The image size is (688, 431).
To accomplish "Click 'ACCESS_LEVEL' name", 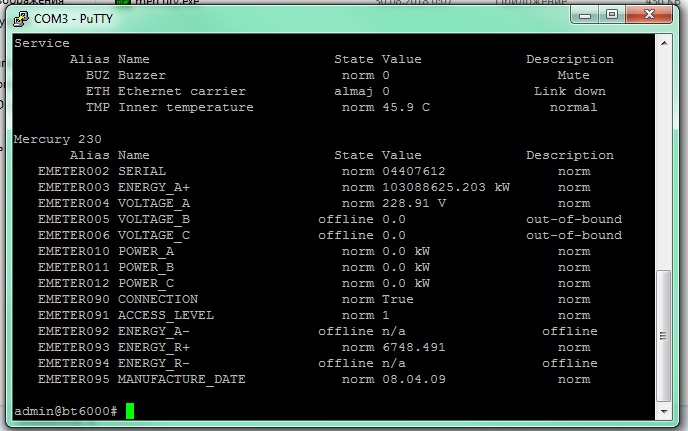I will click(166, 315).
